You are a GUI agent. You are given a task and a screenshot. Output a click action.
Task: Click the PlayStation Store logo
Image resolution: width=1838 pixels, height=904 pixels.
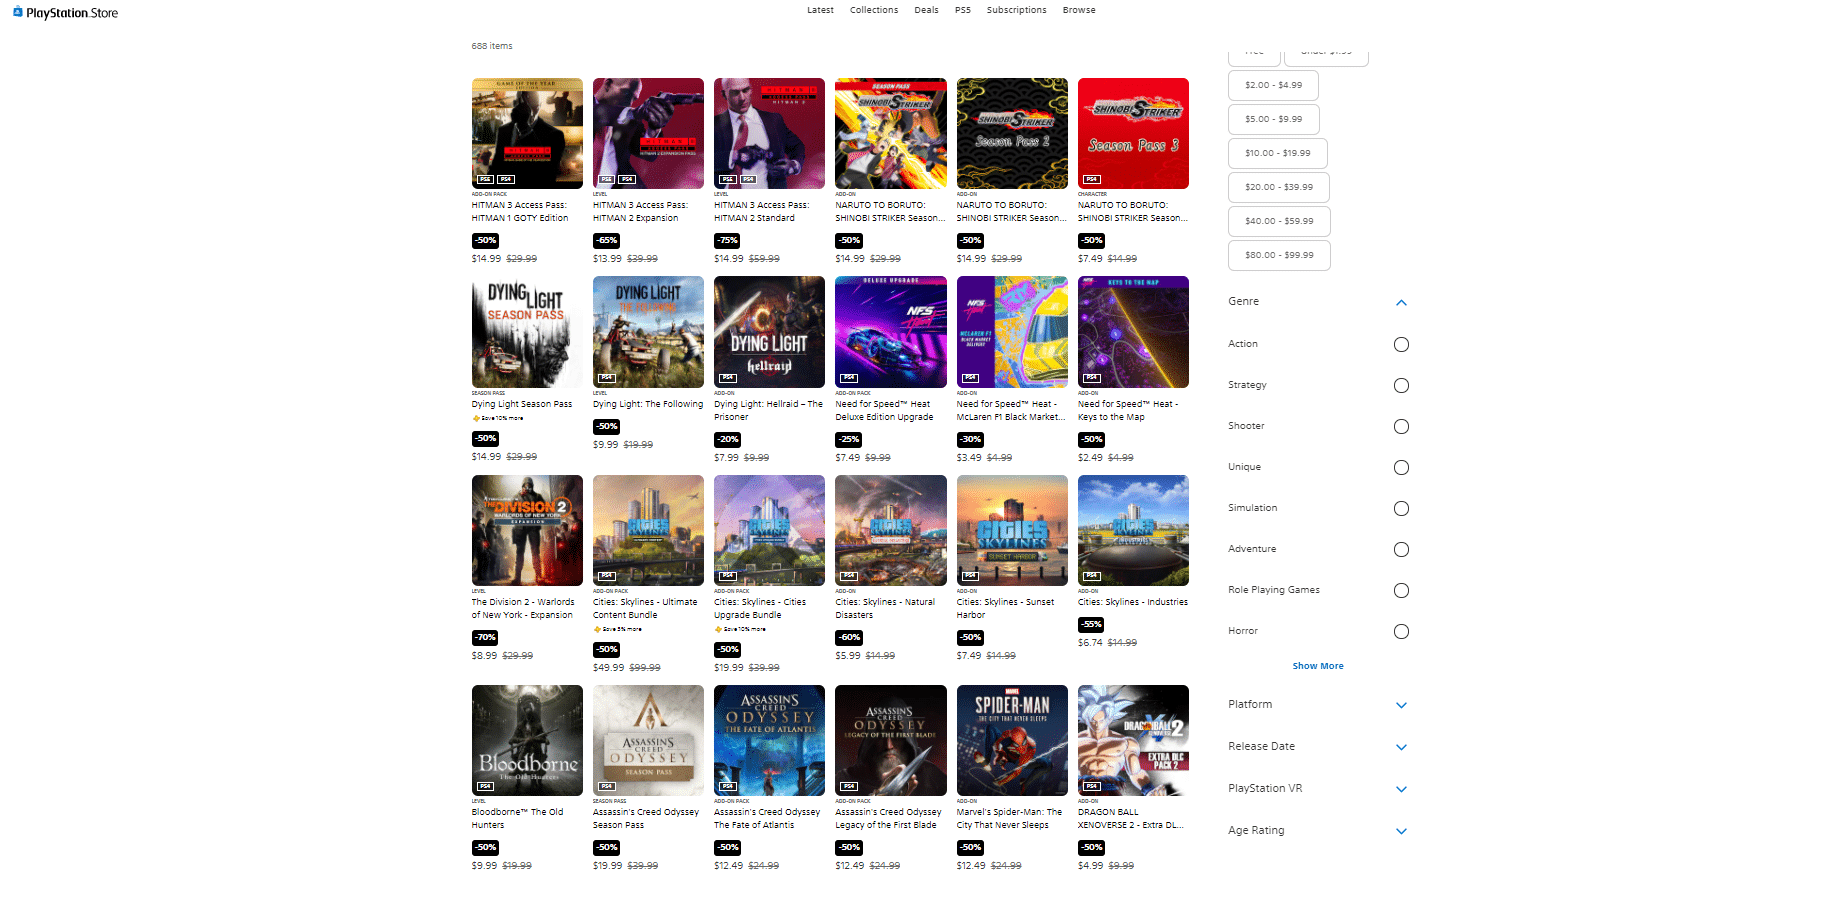click(x=66, y=13)
